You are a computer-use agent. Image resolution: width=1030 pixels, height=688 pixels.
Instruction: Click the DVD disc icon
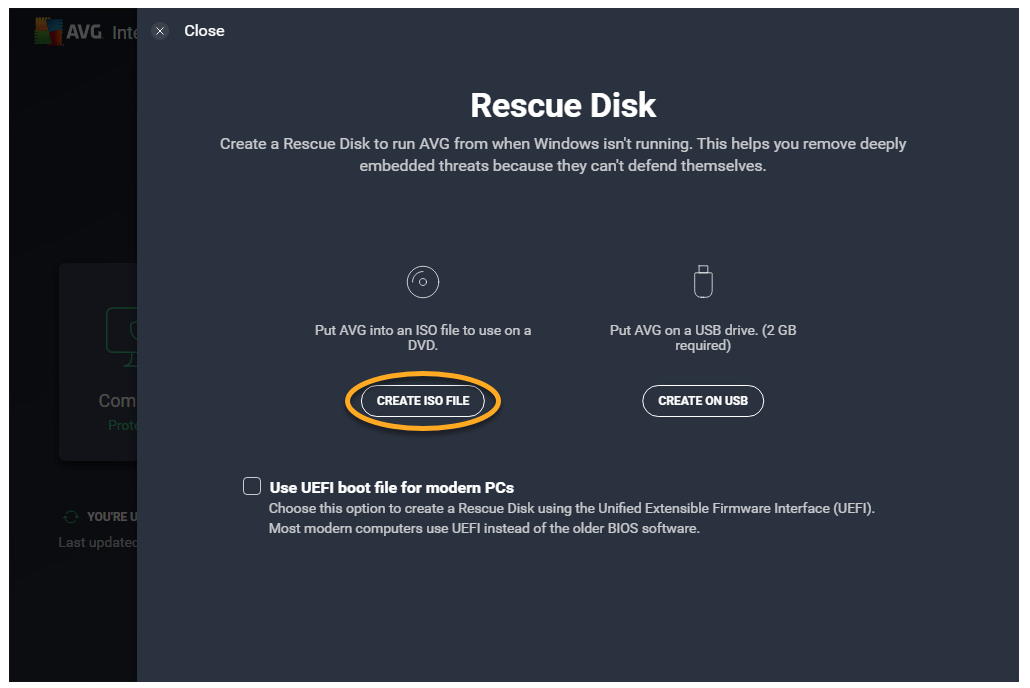423,282
